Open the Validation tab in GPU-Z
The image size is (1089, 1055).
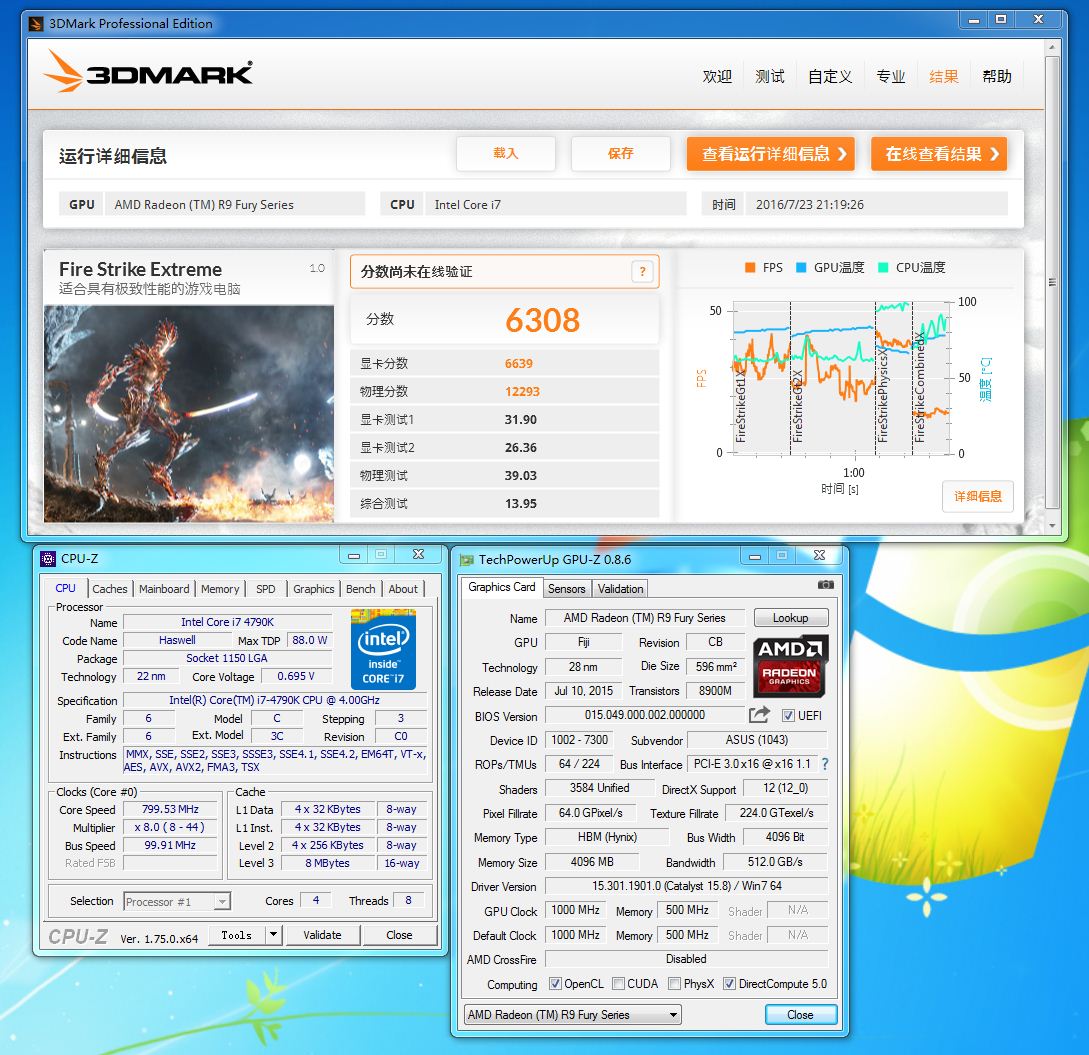click(x=620, y=589)
